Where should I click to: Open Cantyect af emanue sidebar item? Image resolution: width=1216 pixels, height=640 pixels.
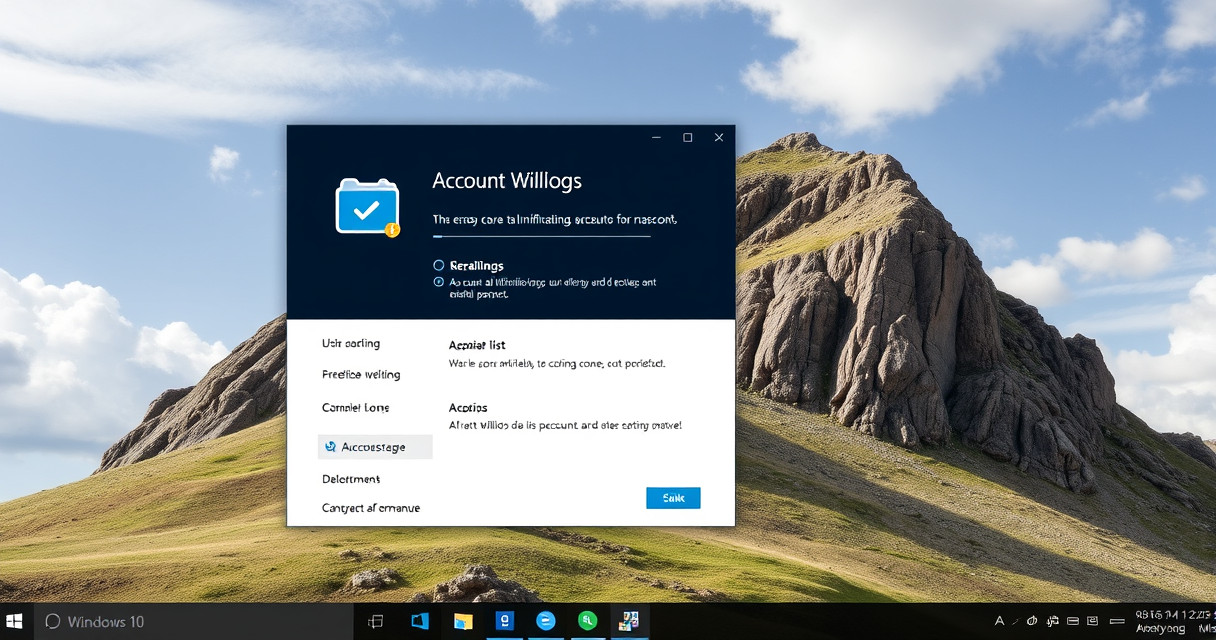coord(371,508)
